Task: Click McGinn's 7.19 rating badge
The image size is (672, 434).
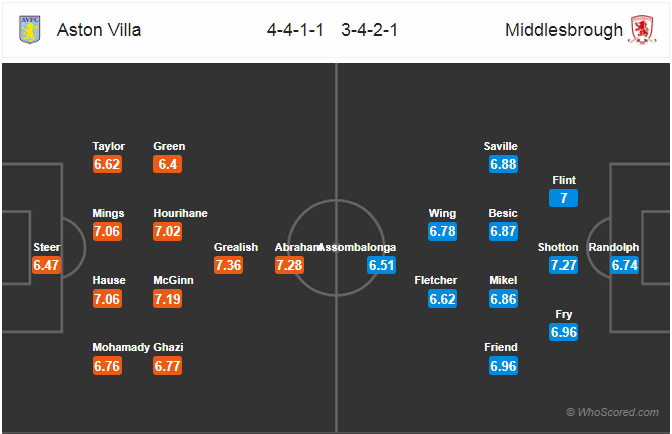Action: click(168, 299)
